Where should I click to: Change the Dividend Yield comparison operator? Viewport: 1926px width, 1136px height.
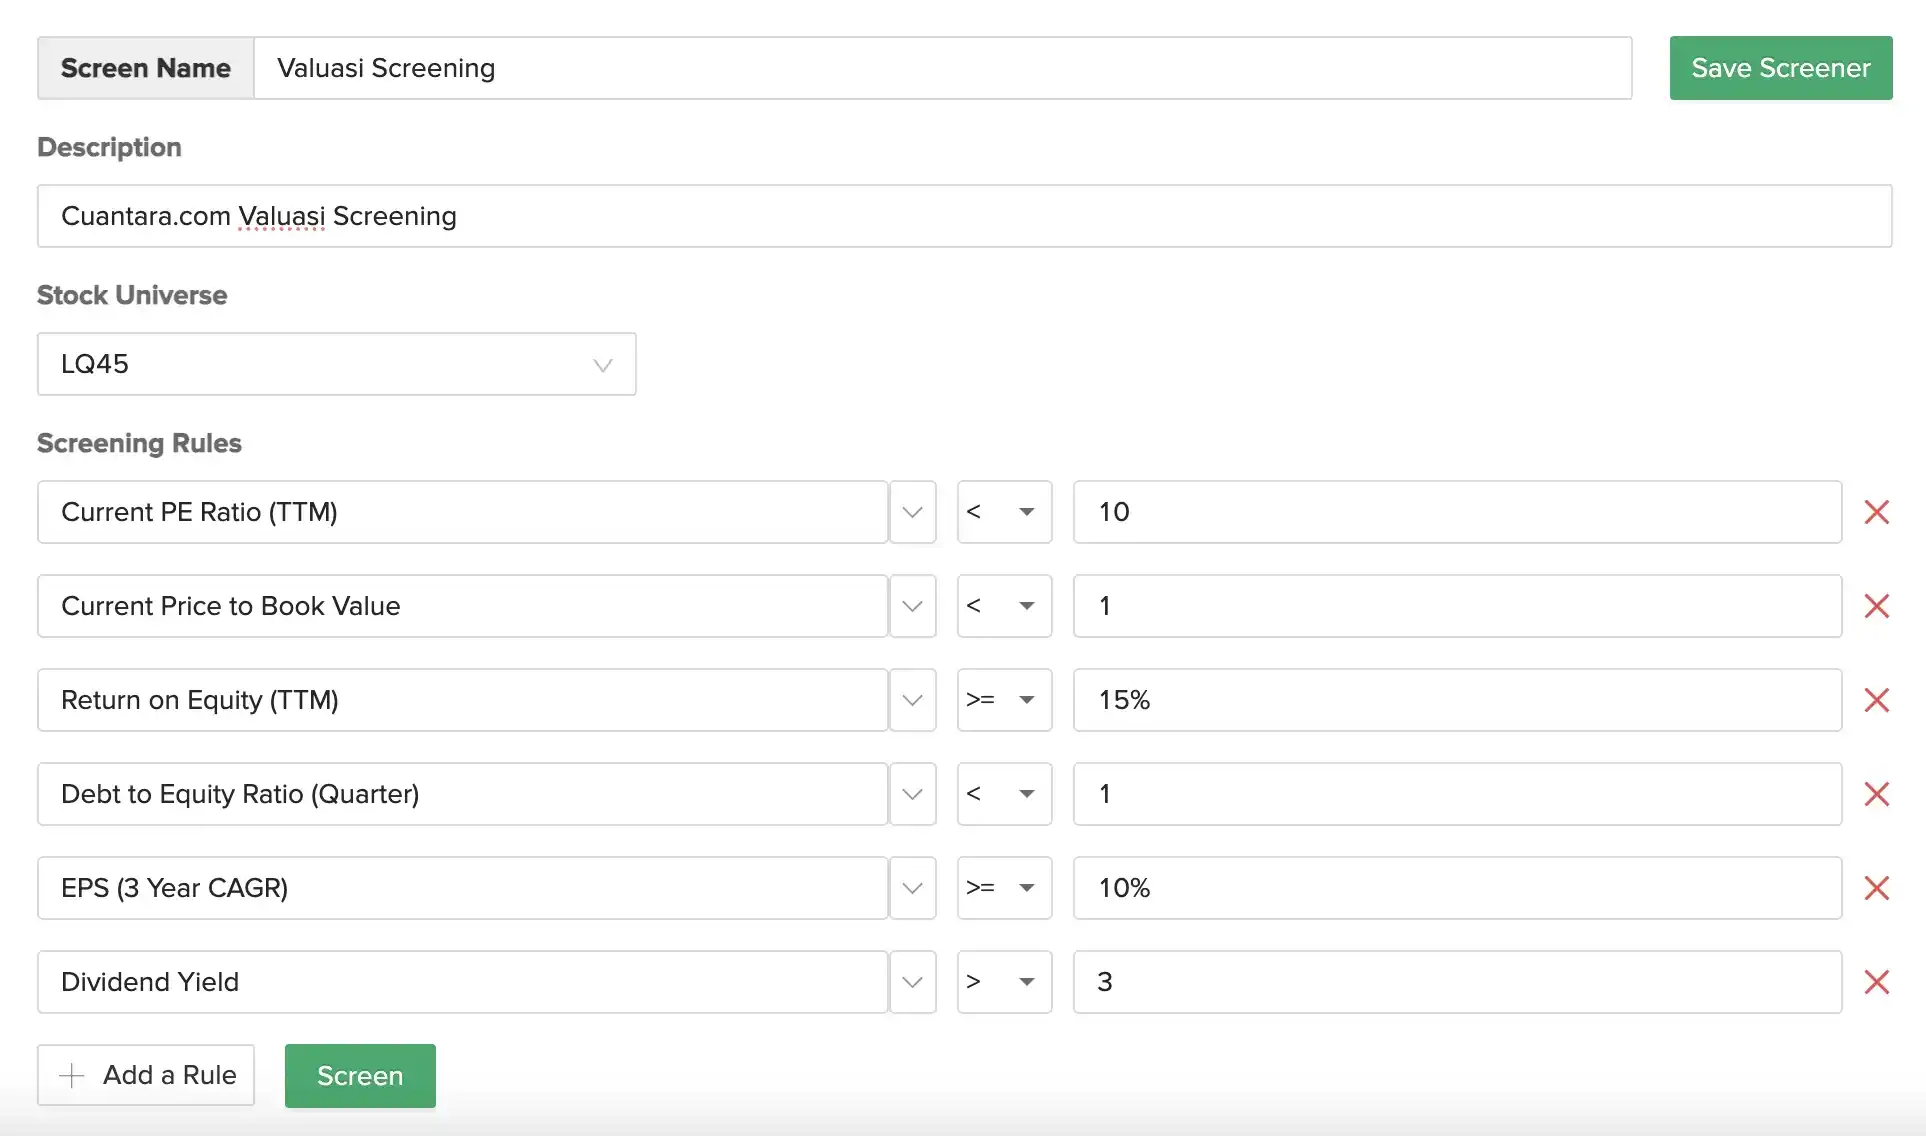coord(1004,982)
